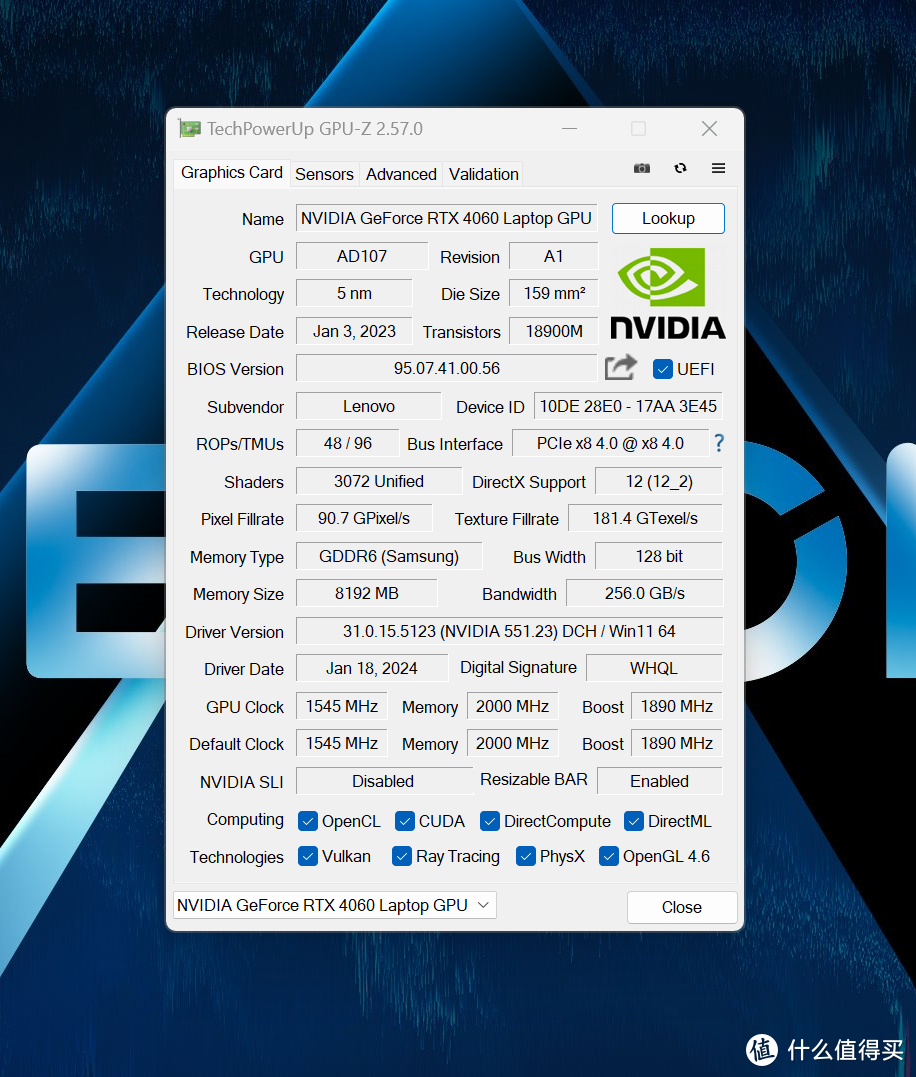
Task: Click the Revision value A1
Action: click(553, 256)
